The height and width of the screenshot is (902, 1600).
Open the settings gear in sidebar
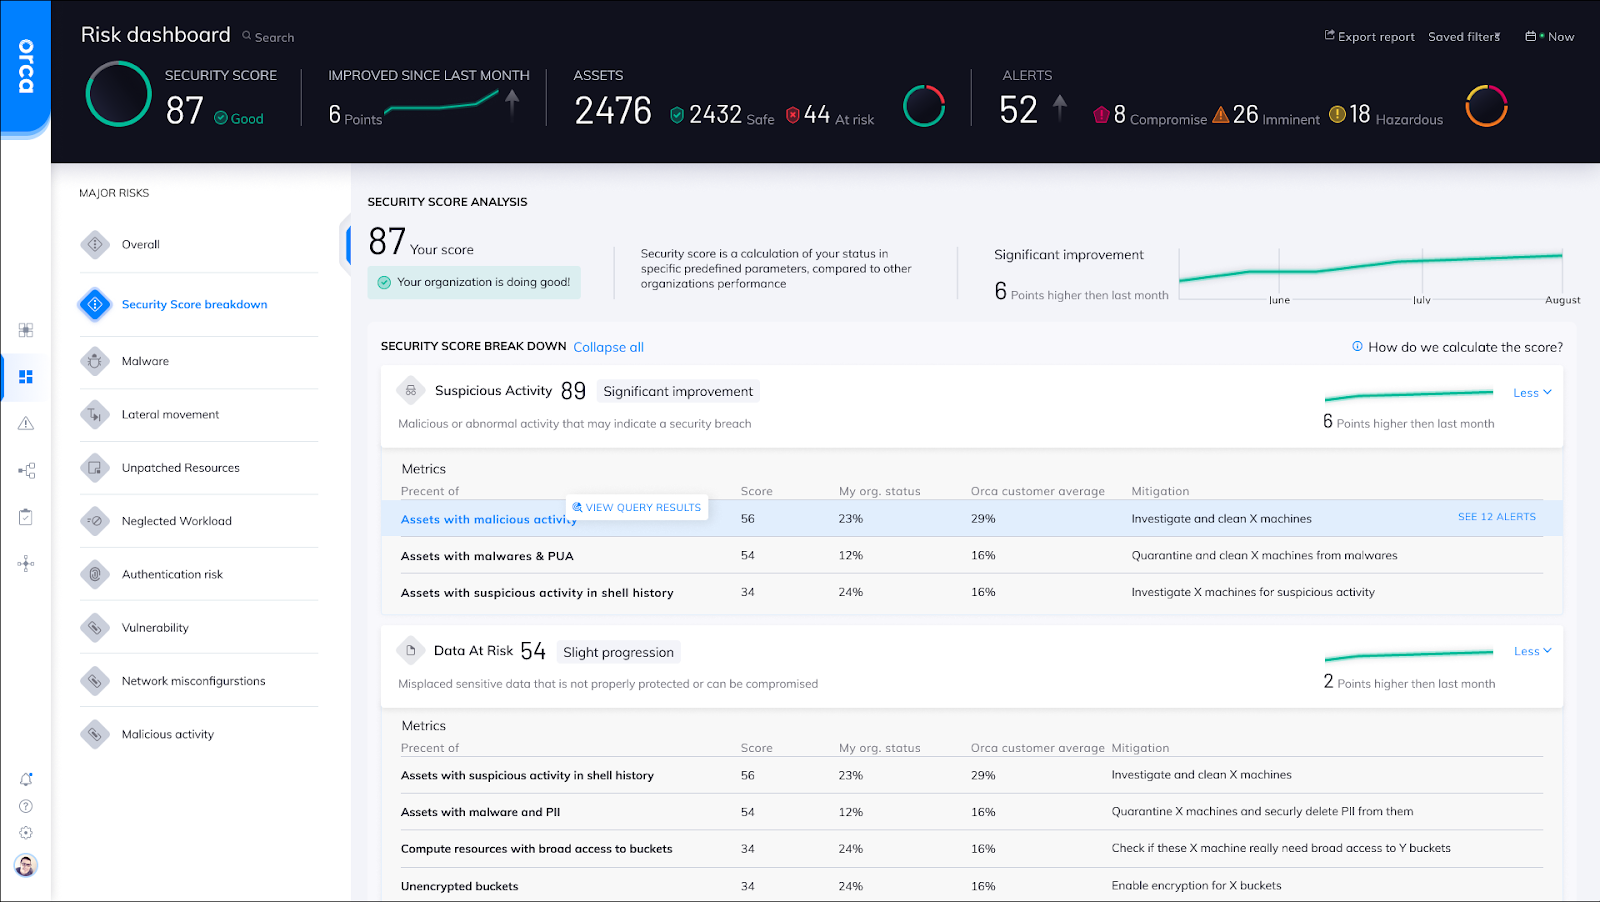click(x=25, y=832)
